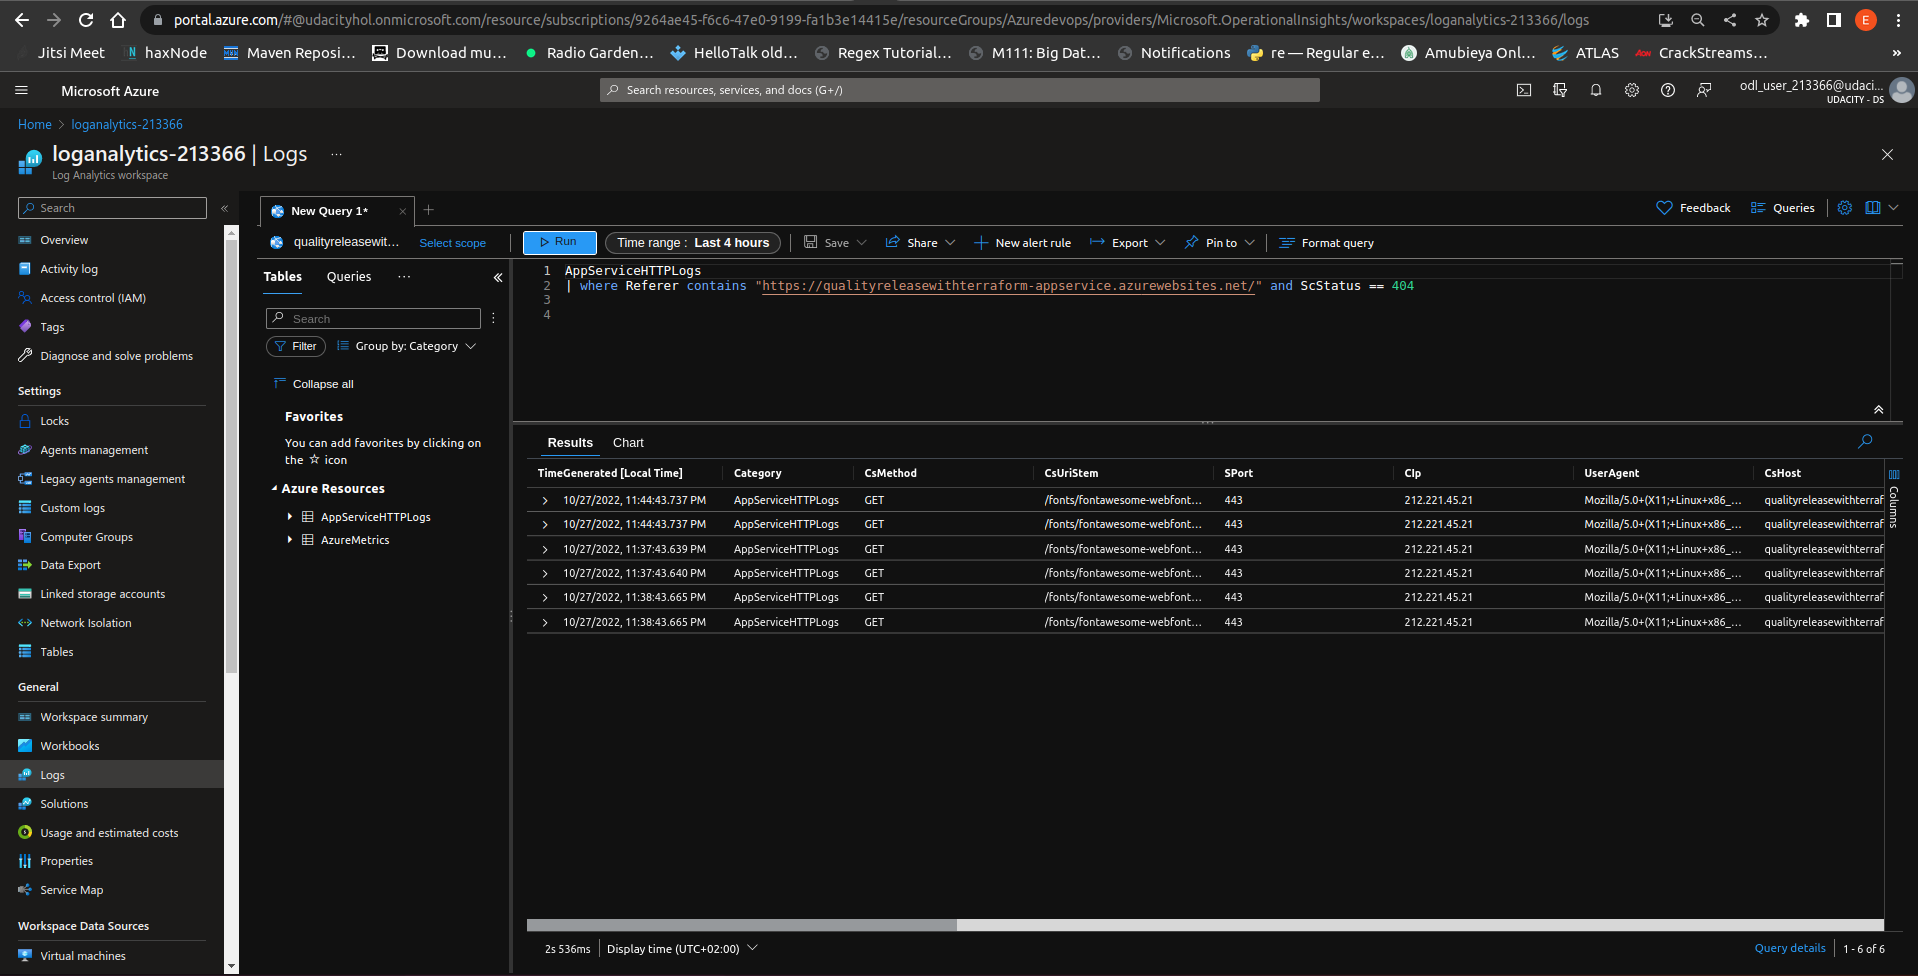
Task: Open the Feedback button
Action: coord(1693,208)
